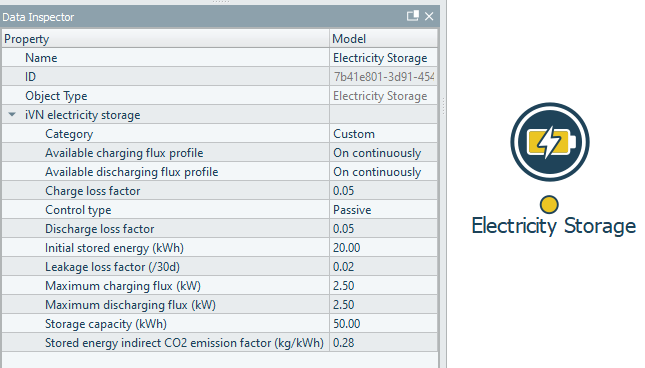
Task: Open the Category value Custom dropdown
Action: pos(383,134)
